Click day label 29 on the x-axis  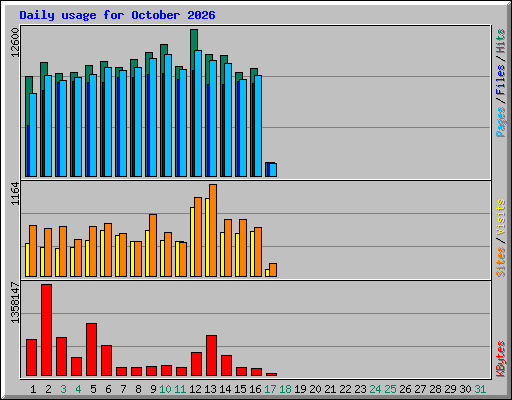450,389
